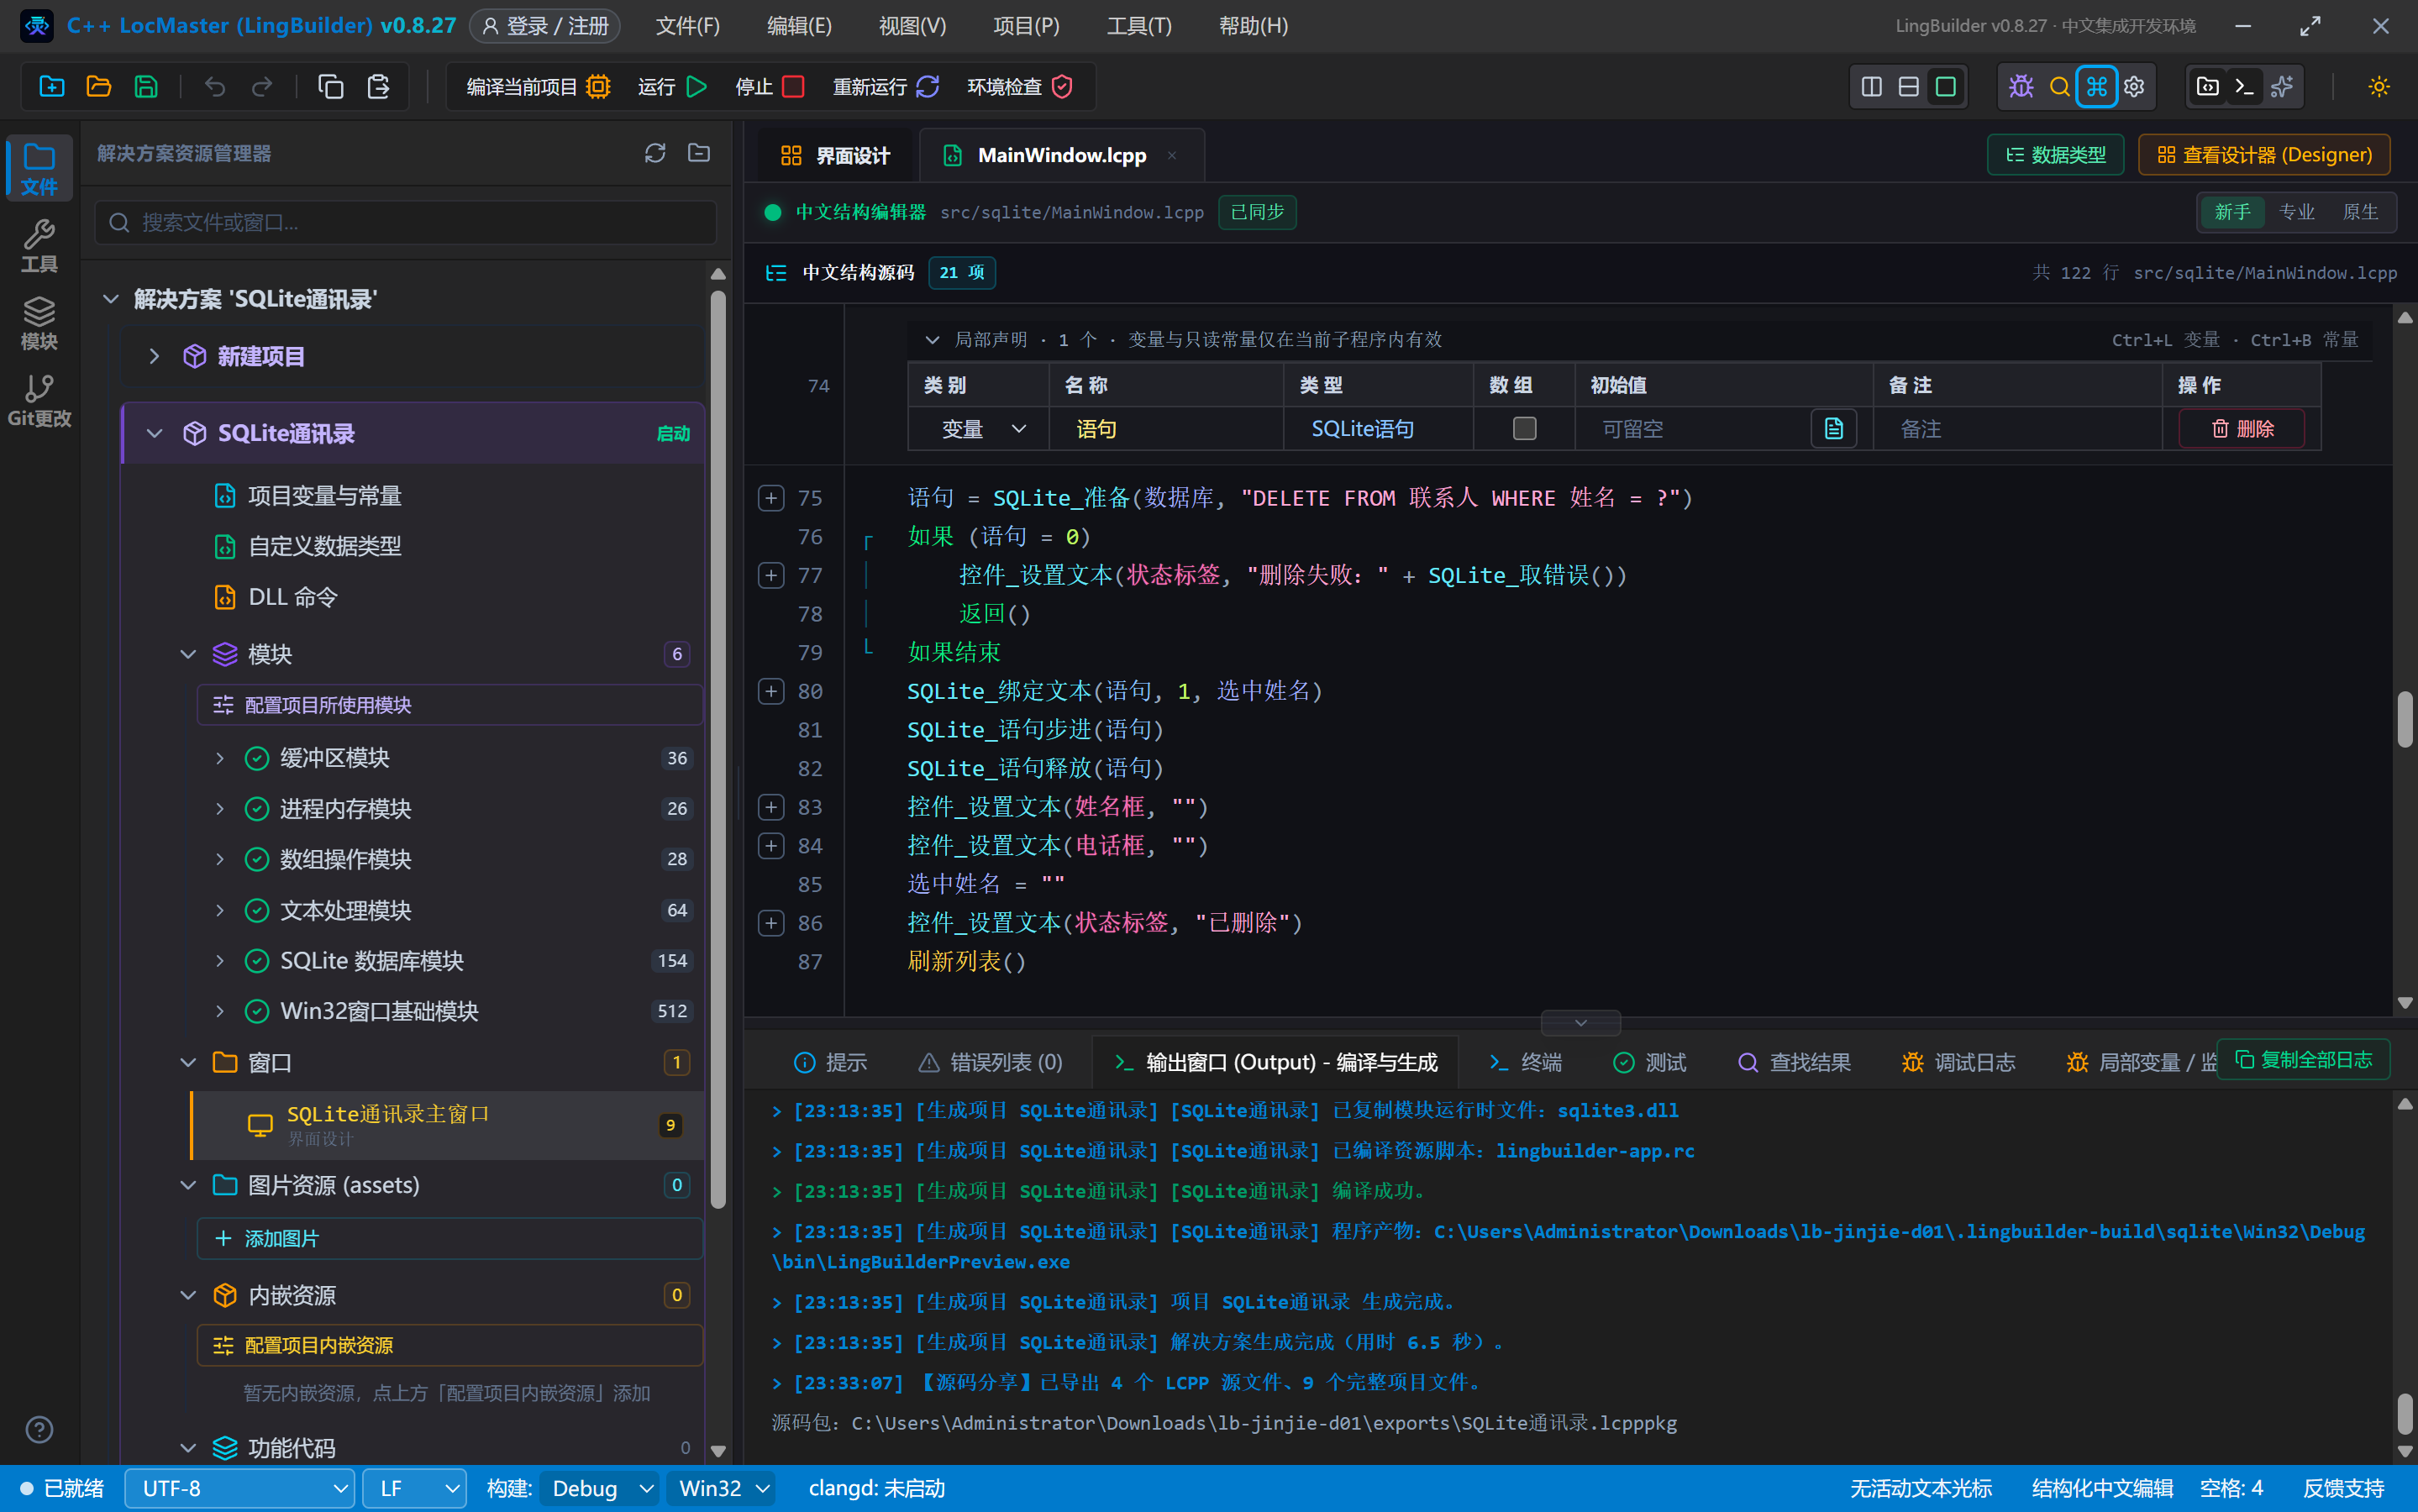Open the 变量 category dropdown

coord(983,429)
